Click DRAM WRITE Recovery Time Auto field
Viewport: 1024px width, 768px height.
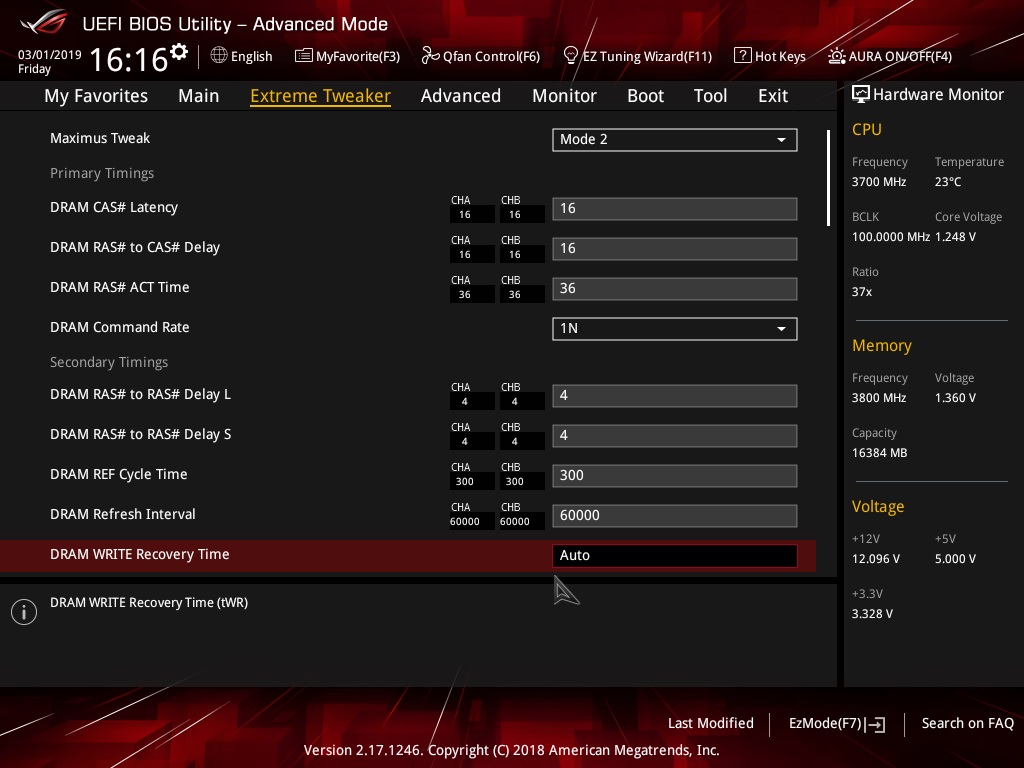(675, 556)
